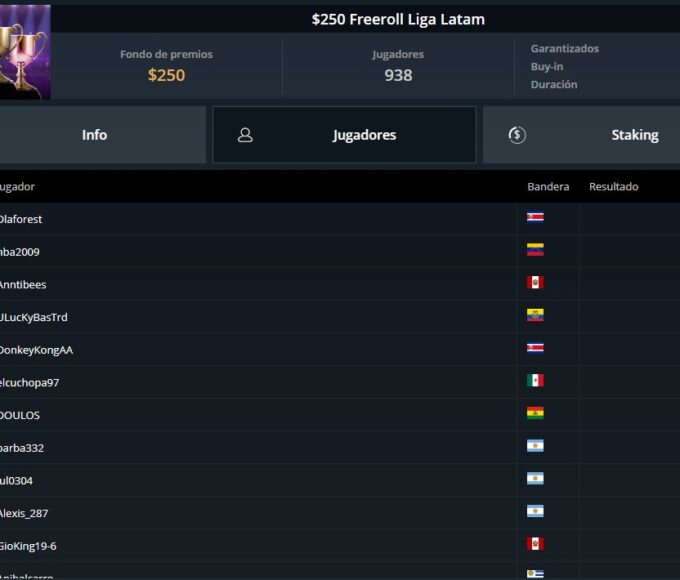The height and width of the screenshot is (580, 680).
Task: Select the barba332 player name
Action: [x=22, y=448]
